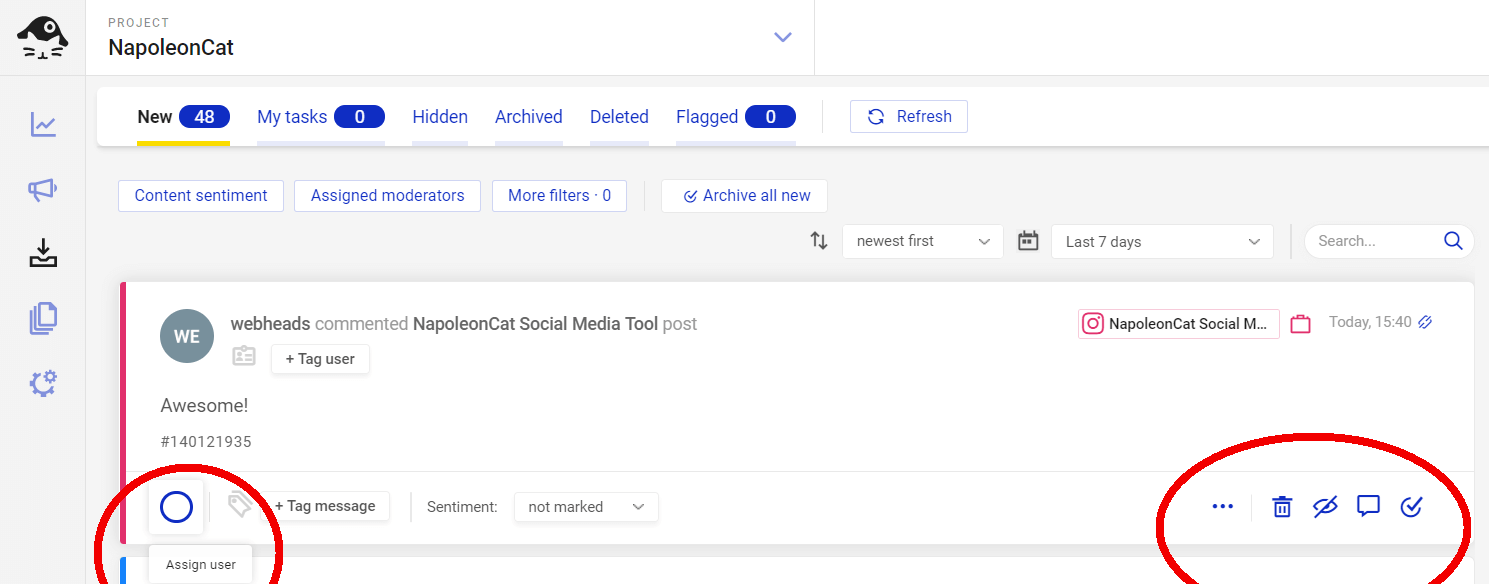Open the Reports copy sidebar icon
1489x584 pixels.
[43, 319]
